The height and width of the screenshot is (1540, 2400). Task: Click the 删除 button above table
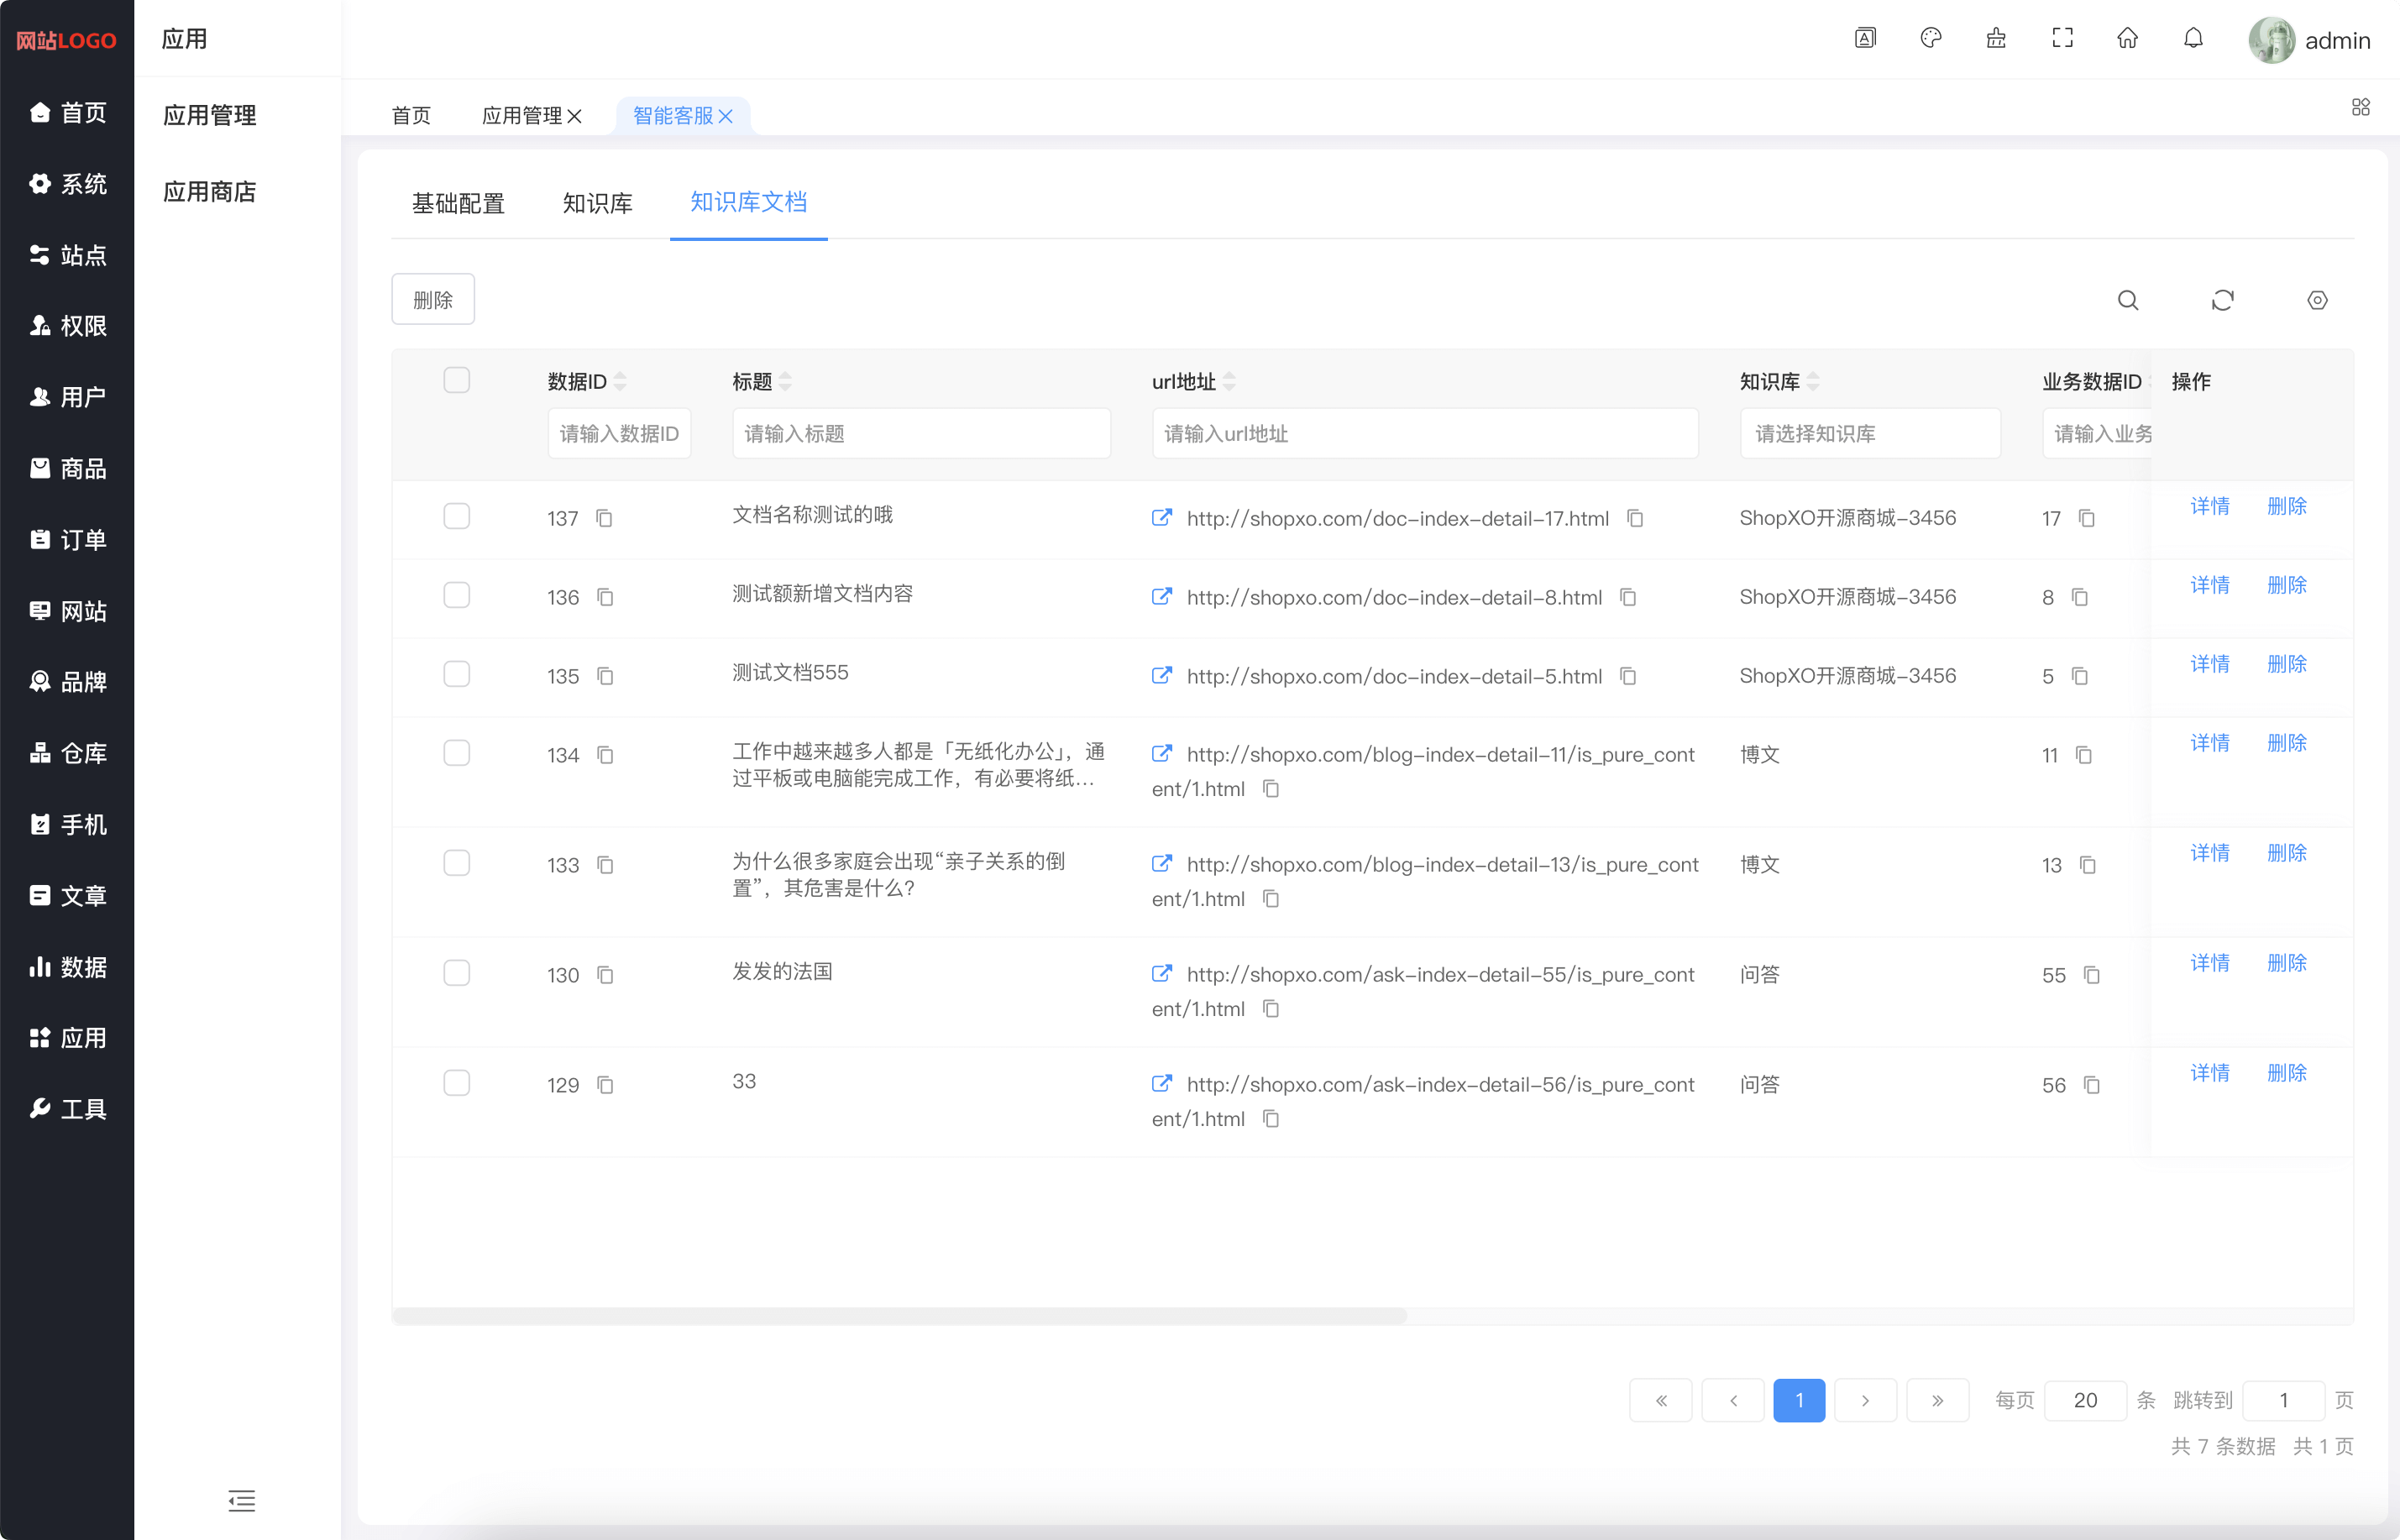[432, 300]
